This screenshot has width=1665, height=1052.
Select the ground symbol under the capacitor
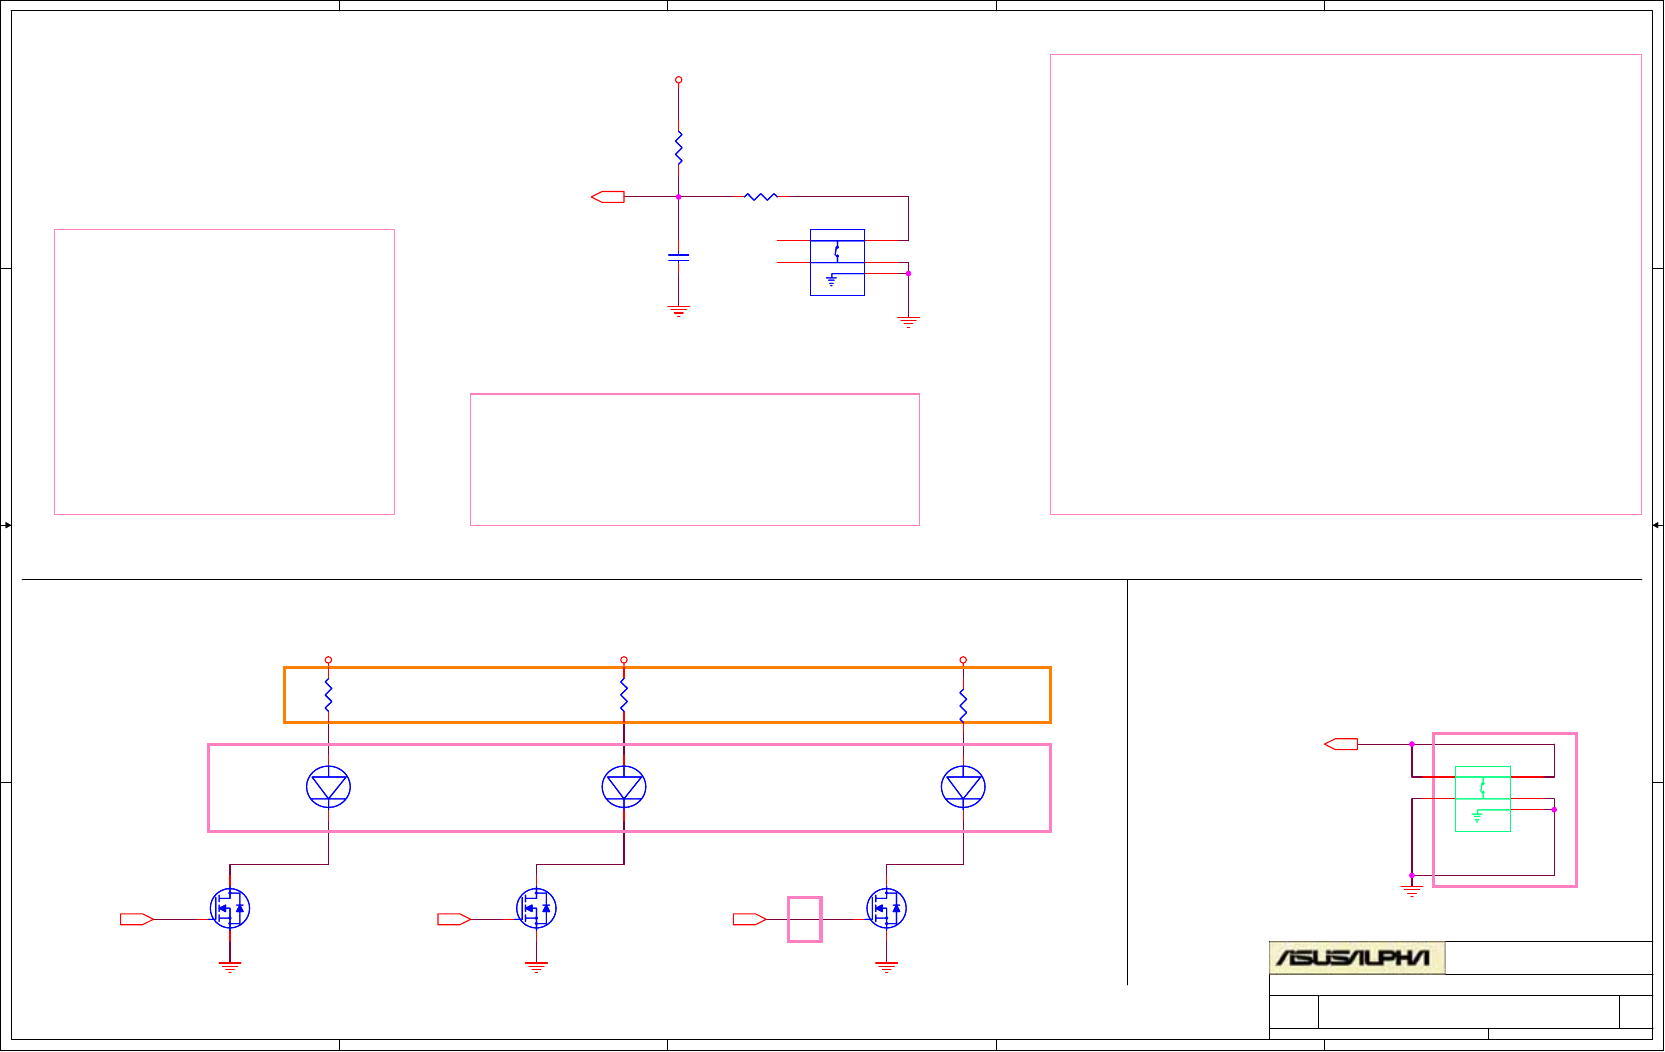pyautogui.click(x=679, y=311)
